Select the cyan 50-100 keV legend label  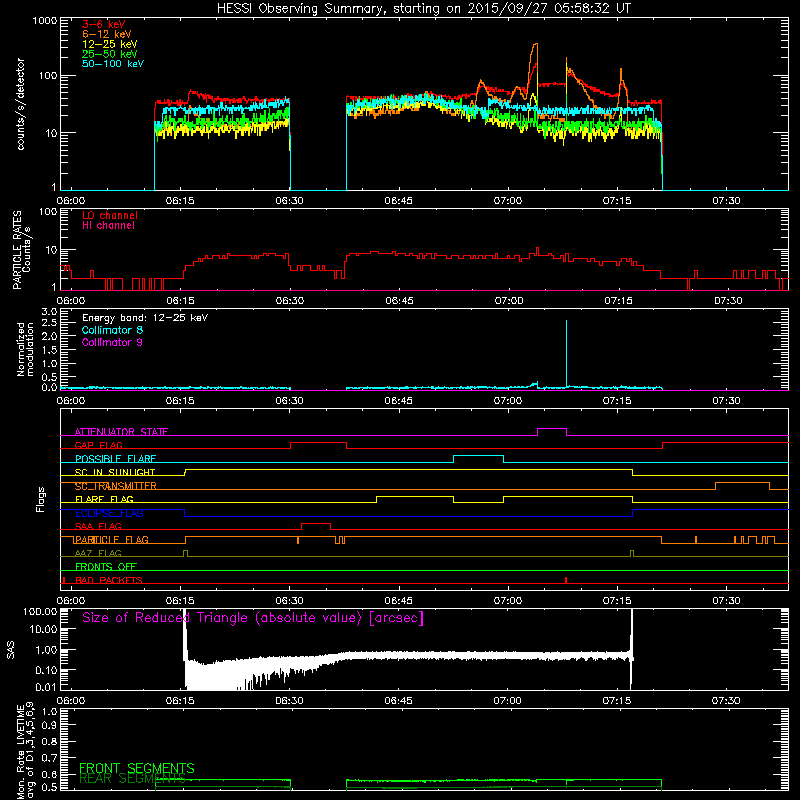tap(113, 64)
